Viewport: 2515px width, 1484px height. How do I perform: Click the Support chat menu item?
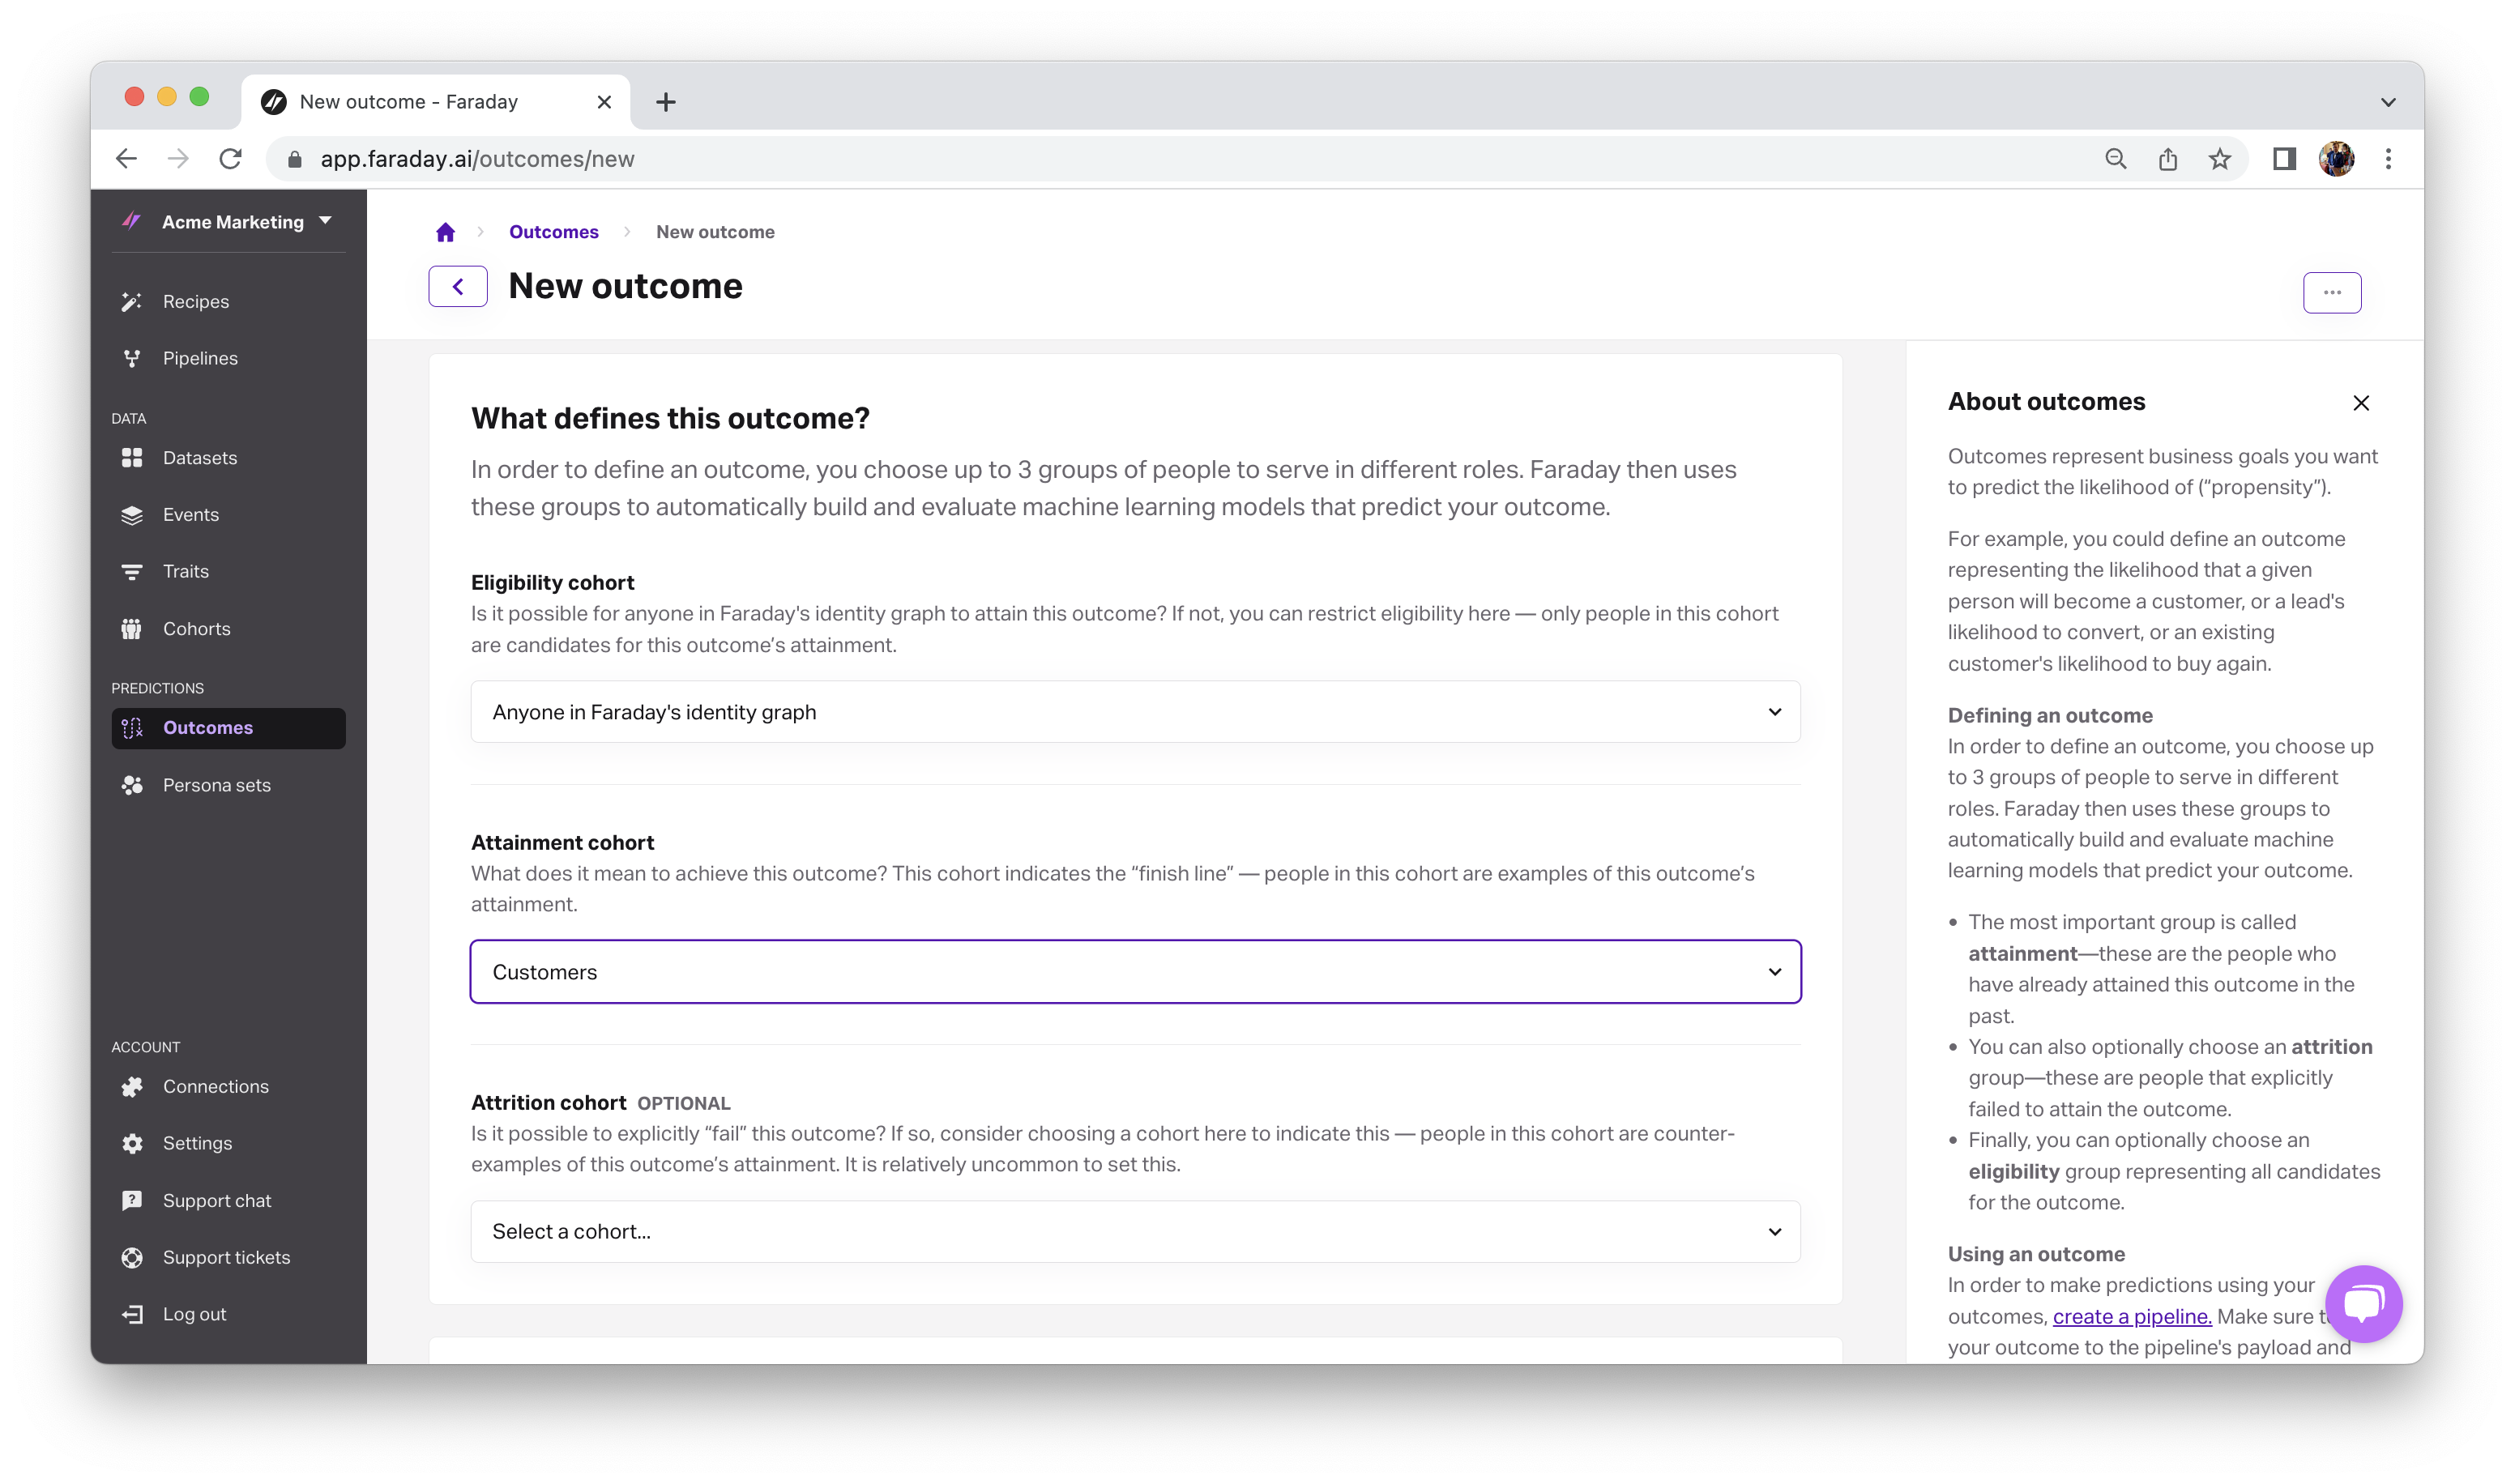(x=216, y=1200)
